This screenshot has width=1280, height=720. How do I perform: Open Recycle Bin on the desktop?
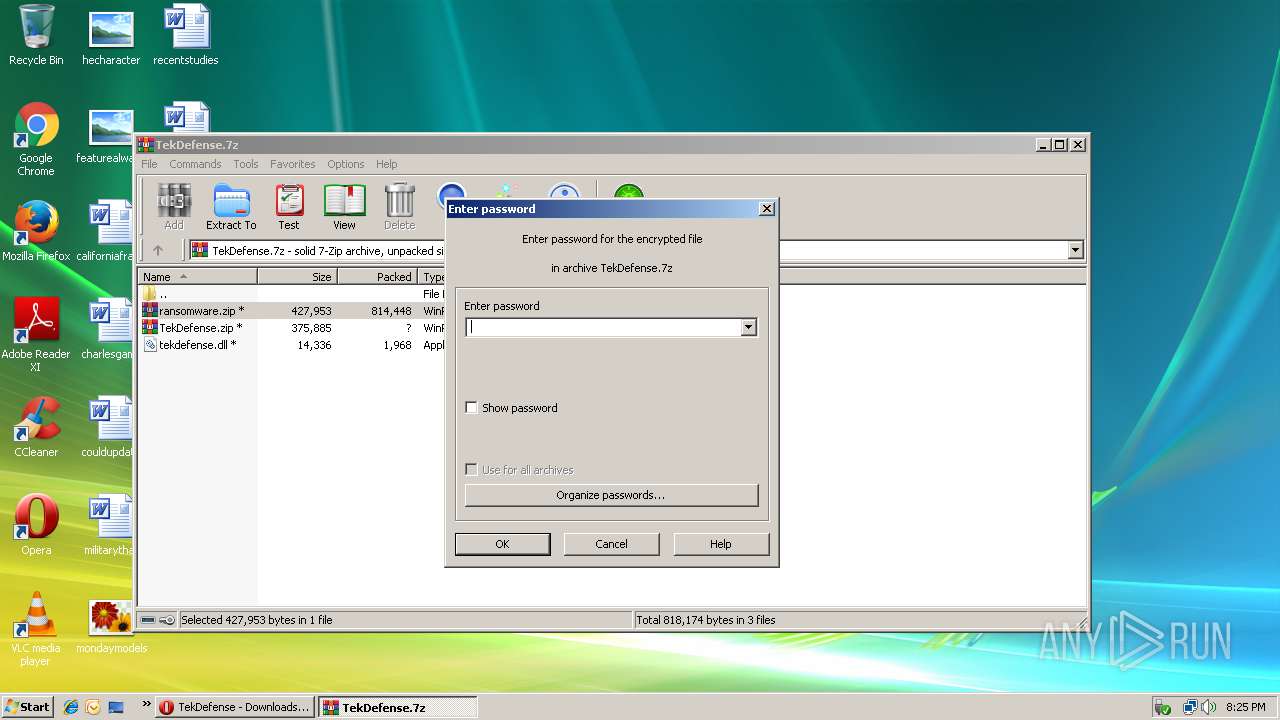pos(36,35)
